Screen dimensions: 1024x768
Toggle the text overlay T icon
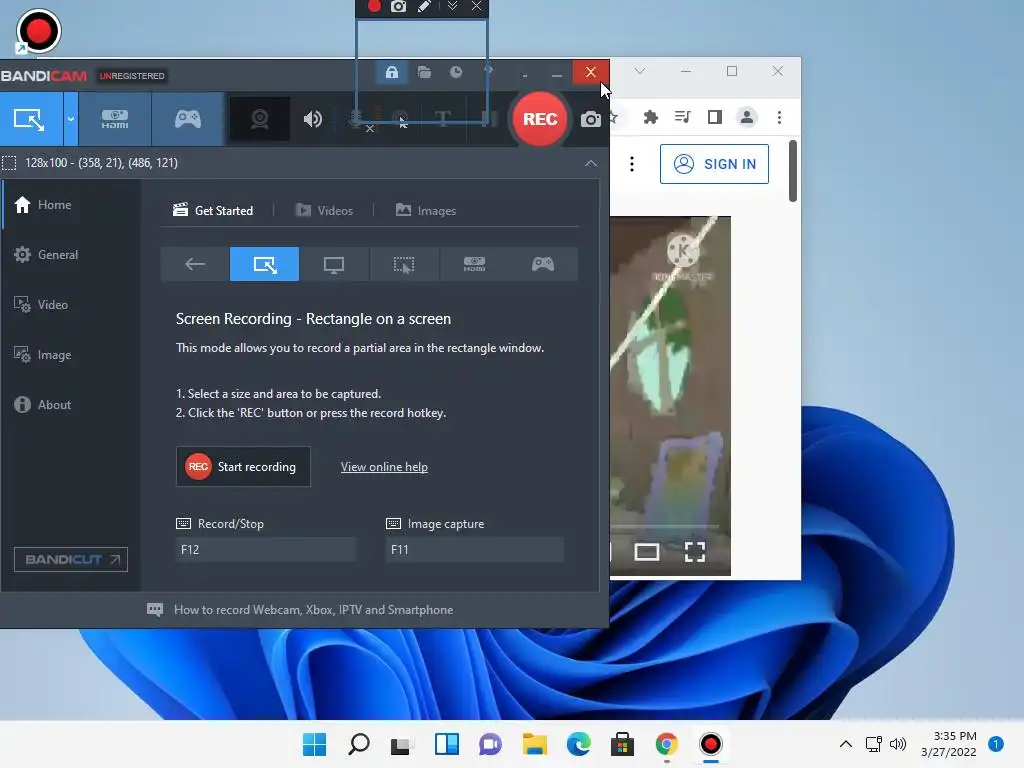tap(443, 119)
